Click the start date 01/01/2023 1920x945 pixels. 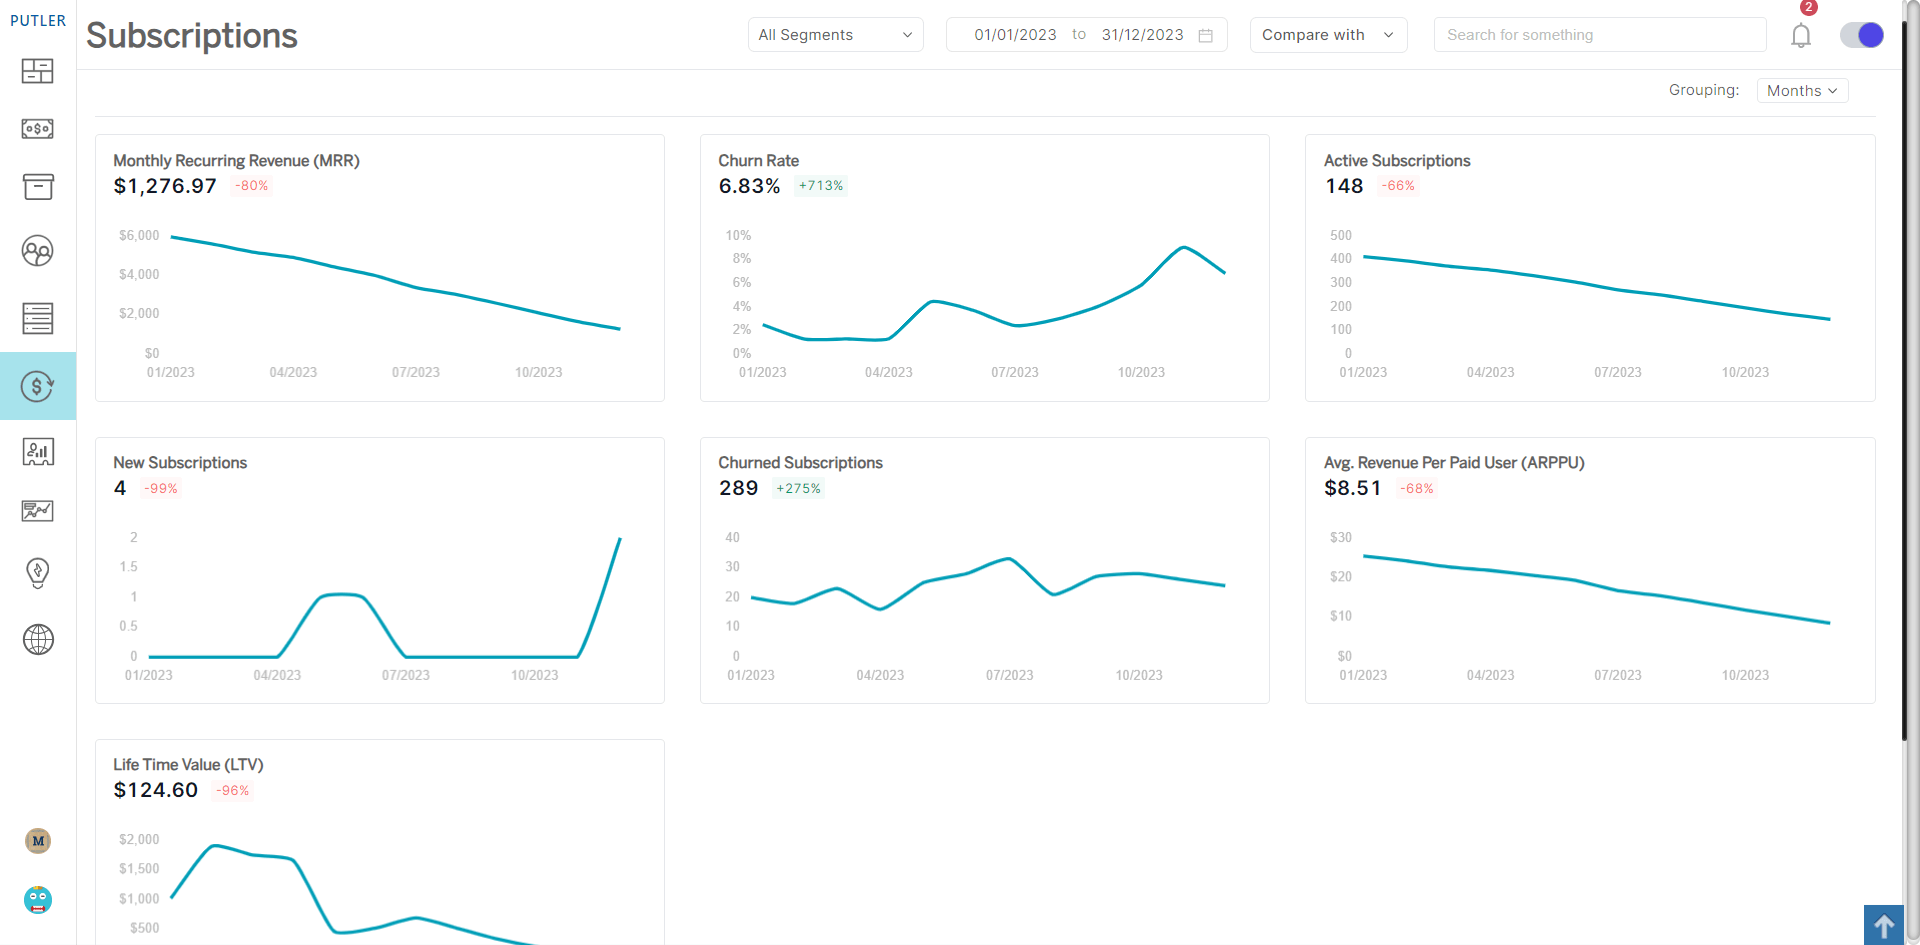tap(1015, 35)
